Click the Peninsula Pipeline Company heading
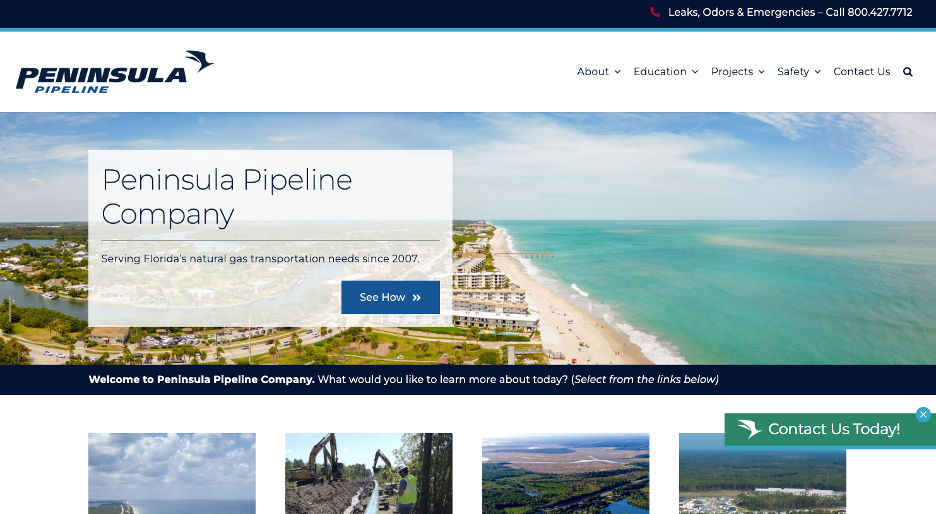936x514 pixels. (227, 196)
